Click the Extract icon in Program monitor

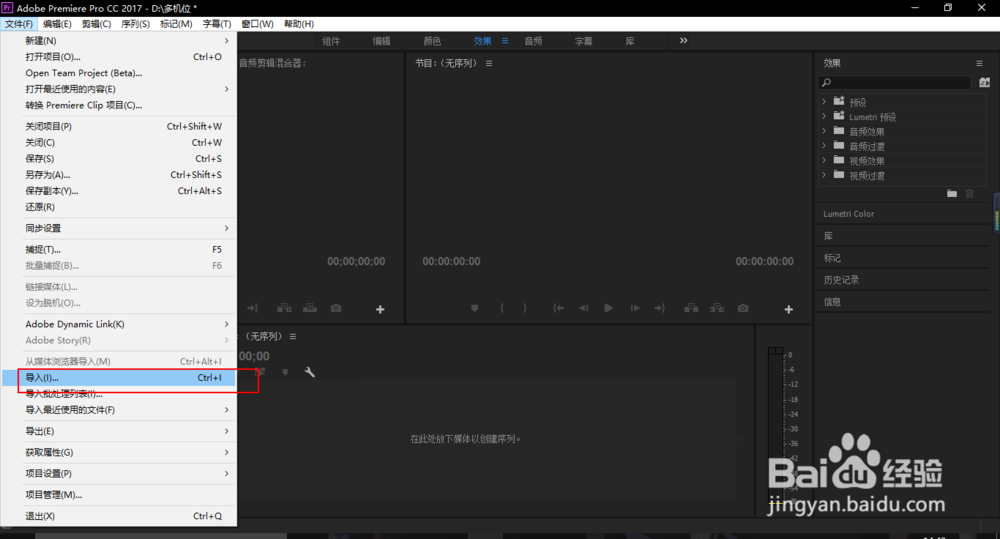pos(717,308)
